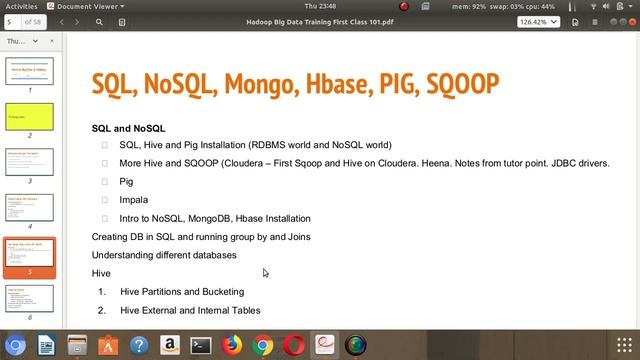Click the slide title 'SQL, NoSQL, Mongo, Hbase, PIG, SQOOP'
The image size is (640, 360).
[295, 84]
